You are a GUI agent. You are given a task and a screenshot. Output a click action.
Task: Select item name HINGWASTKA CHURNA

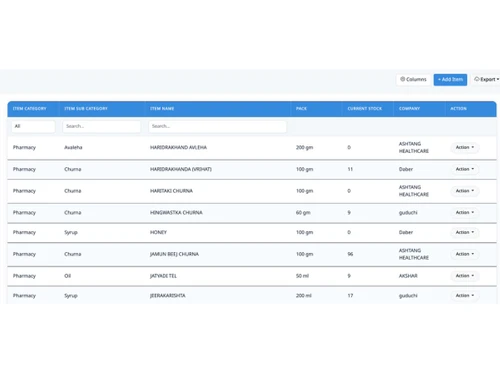[176, 213]
